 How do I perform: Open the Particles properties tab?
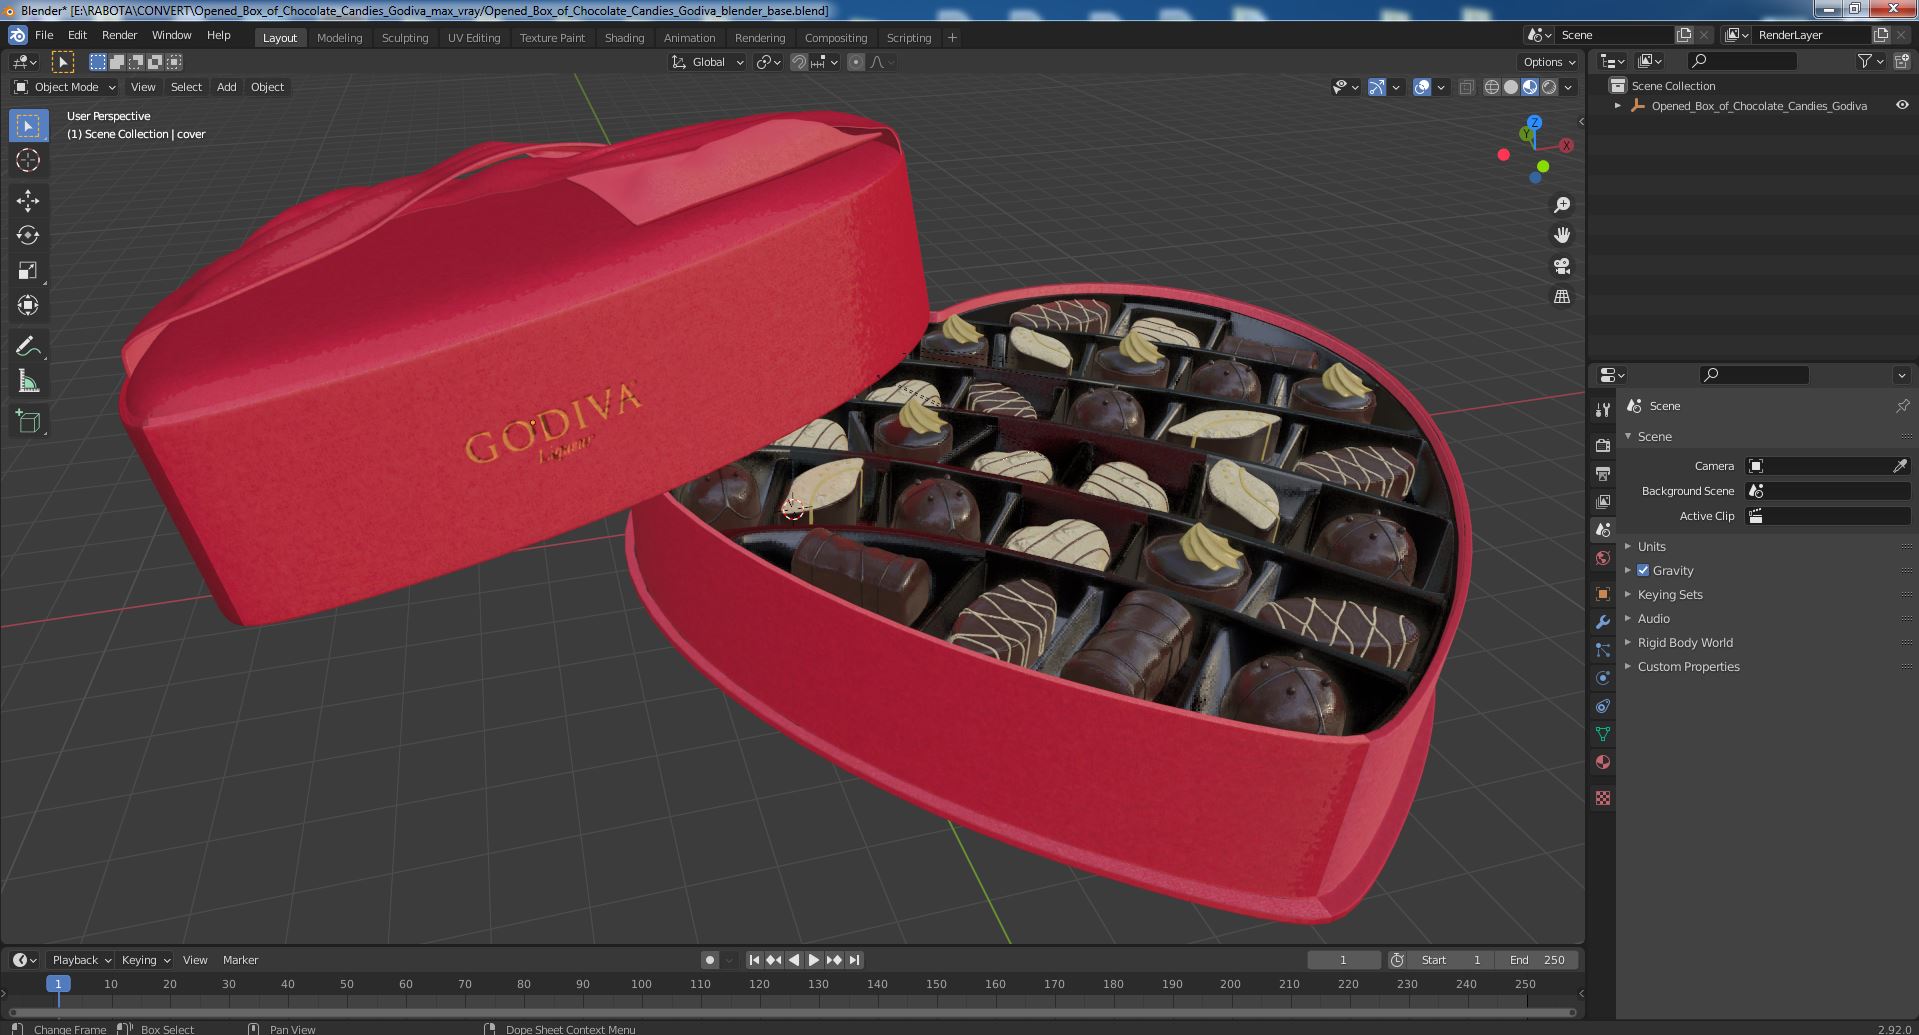(x=1603, y=650)
